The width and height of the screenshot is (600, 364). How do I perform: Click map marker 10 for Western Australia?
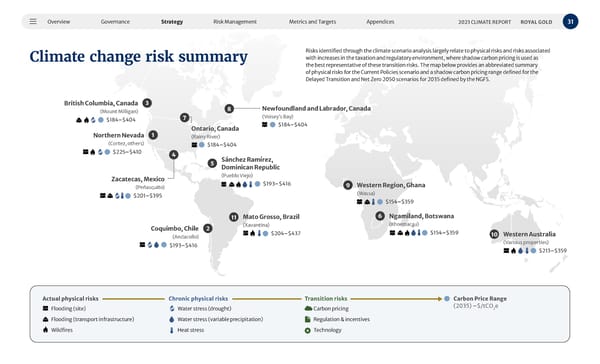tap(494, 234)
